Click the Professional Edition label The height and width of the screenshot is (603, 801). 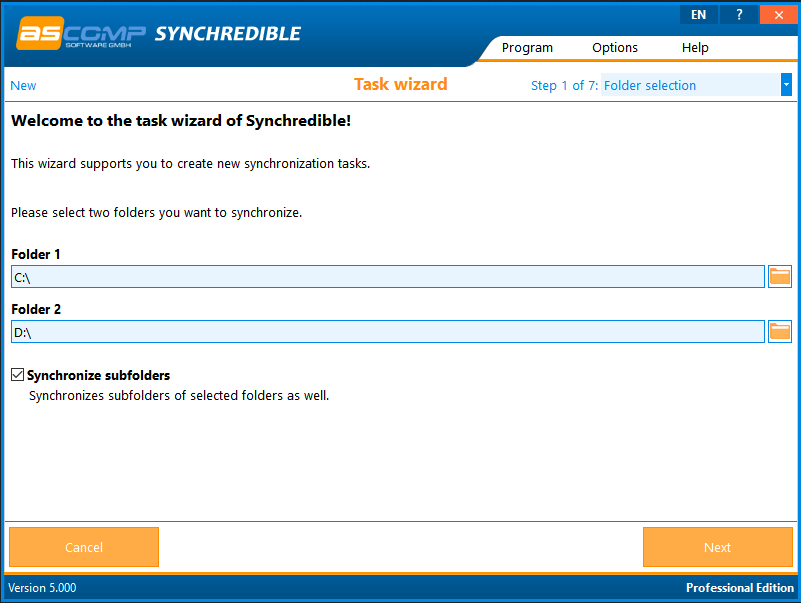(740, 588)
